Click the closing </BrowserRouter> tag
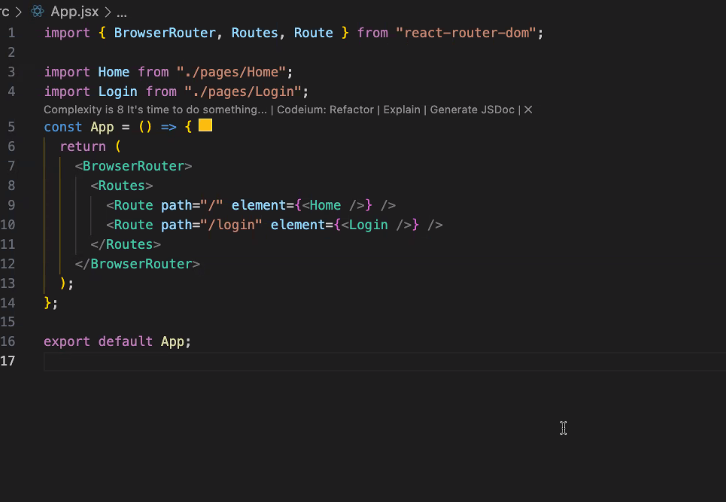This screenshot has height=502, width=726. click(x=137, y=264)
